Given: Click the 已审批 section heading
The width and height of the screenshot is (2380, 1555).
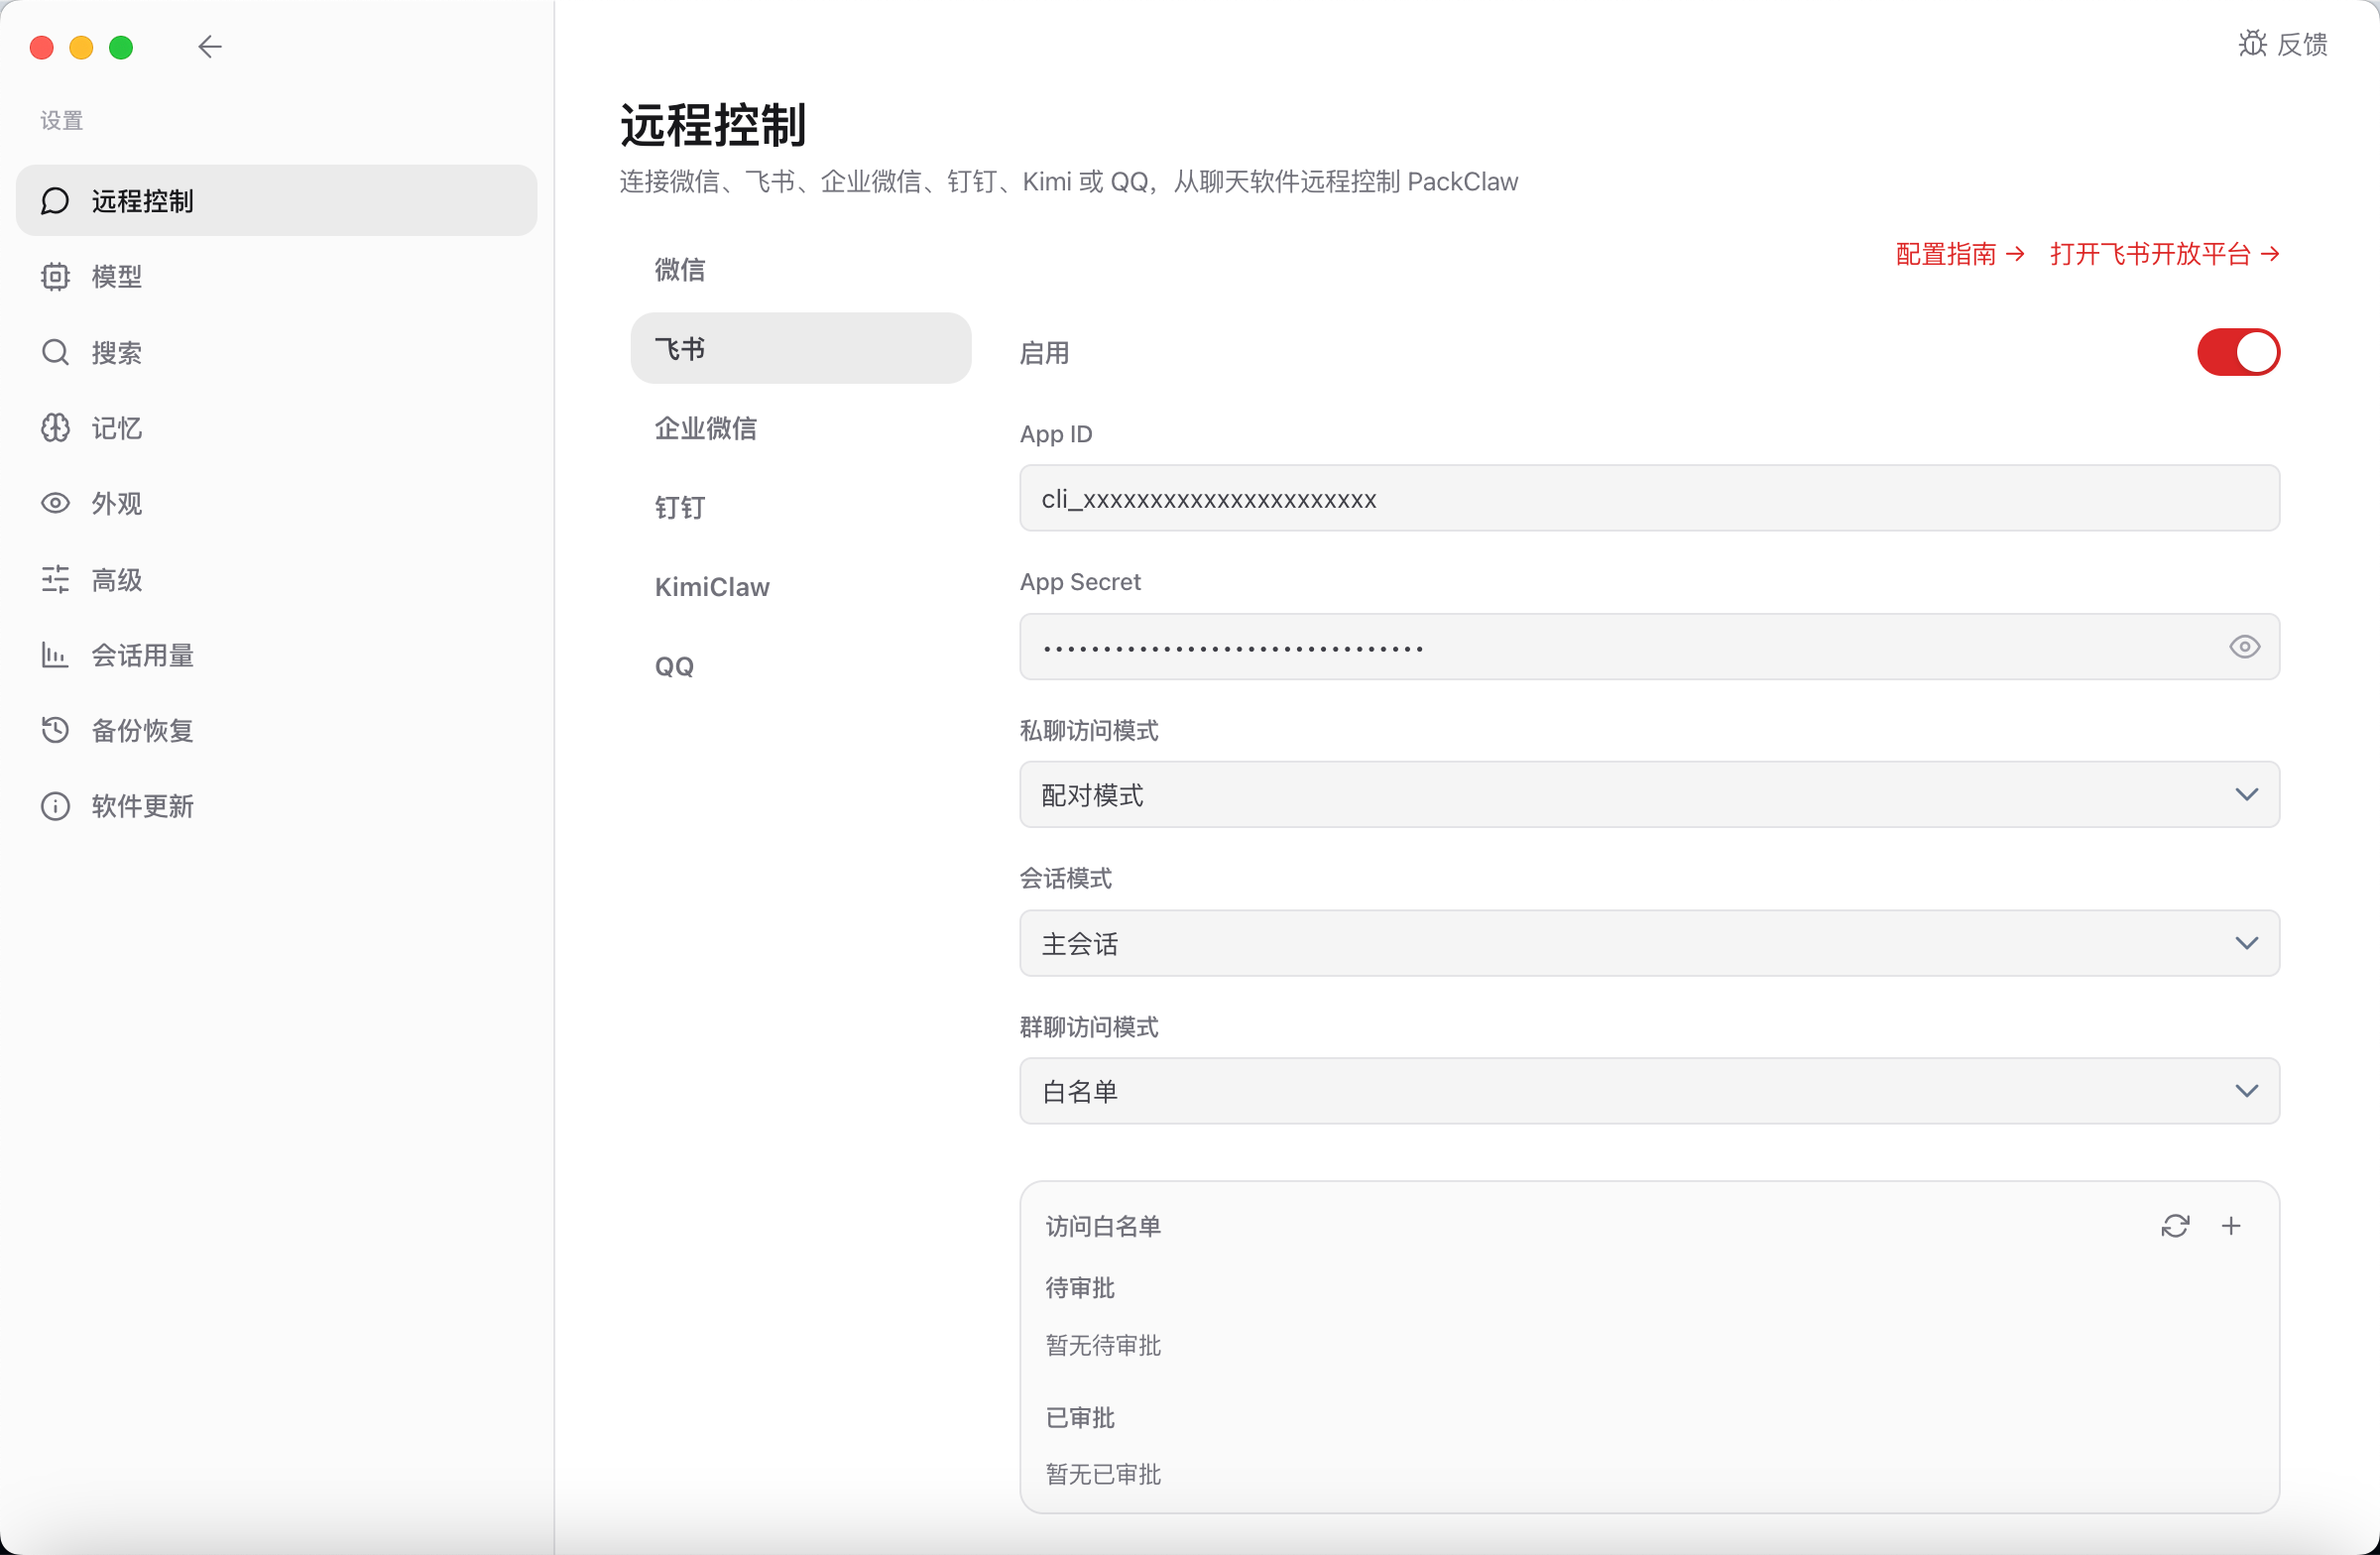Looking at the screenshot, I should (x=1079, y=1418).
